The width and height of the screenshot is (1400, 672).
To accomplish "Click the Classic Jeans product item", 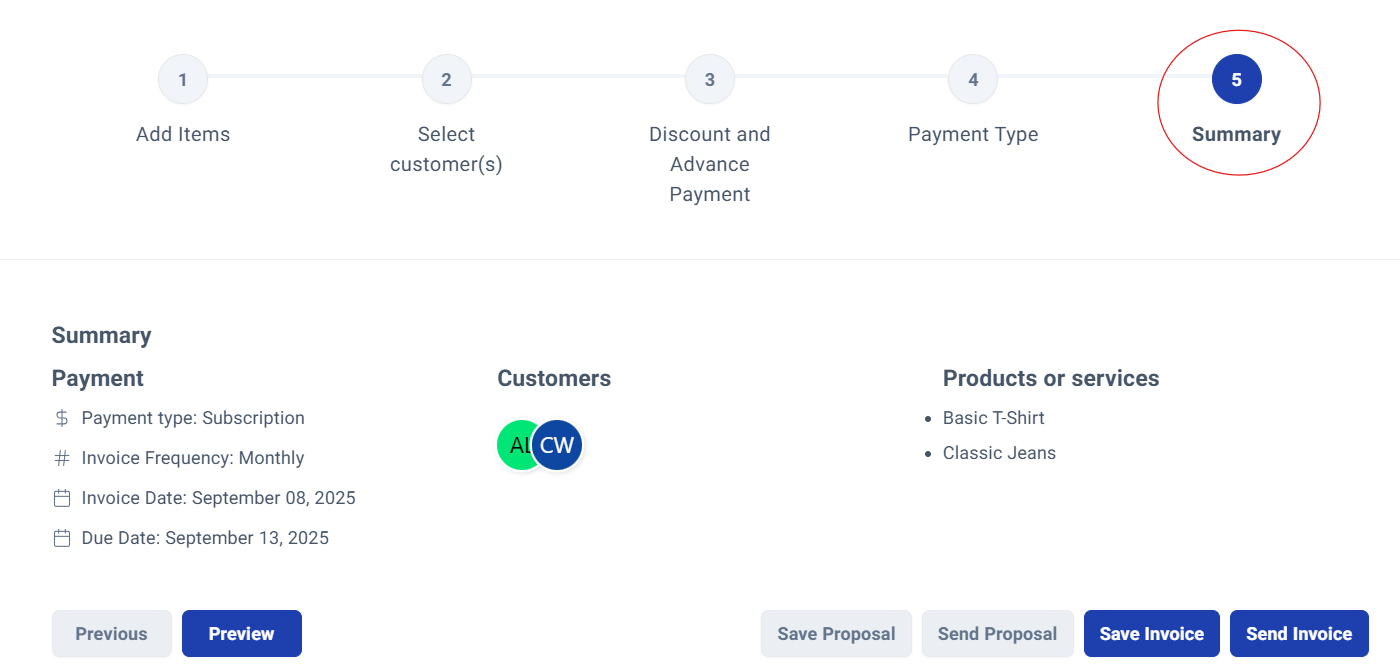I will point(999,453).
